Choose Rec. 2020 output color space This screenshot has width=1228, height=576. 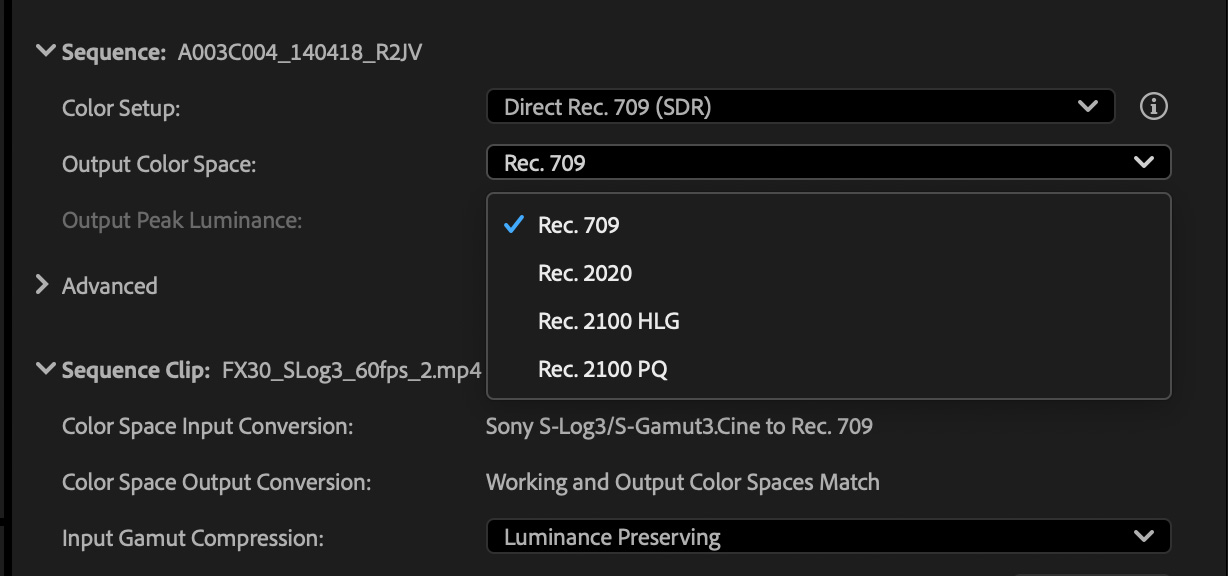click(585, 273)
